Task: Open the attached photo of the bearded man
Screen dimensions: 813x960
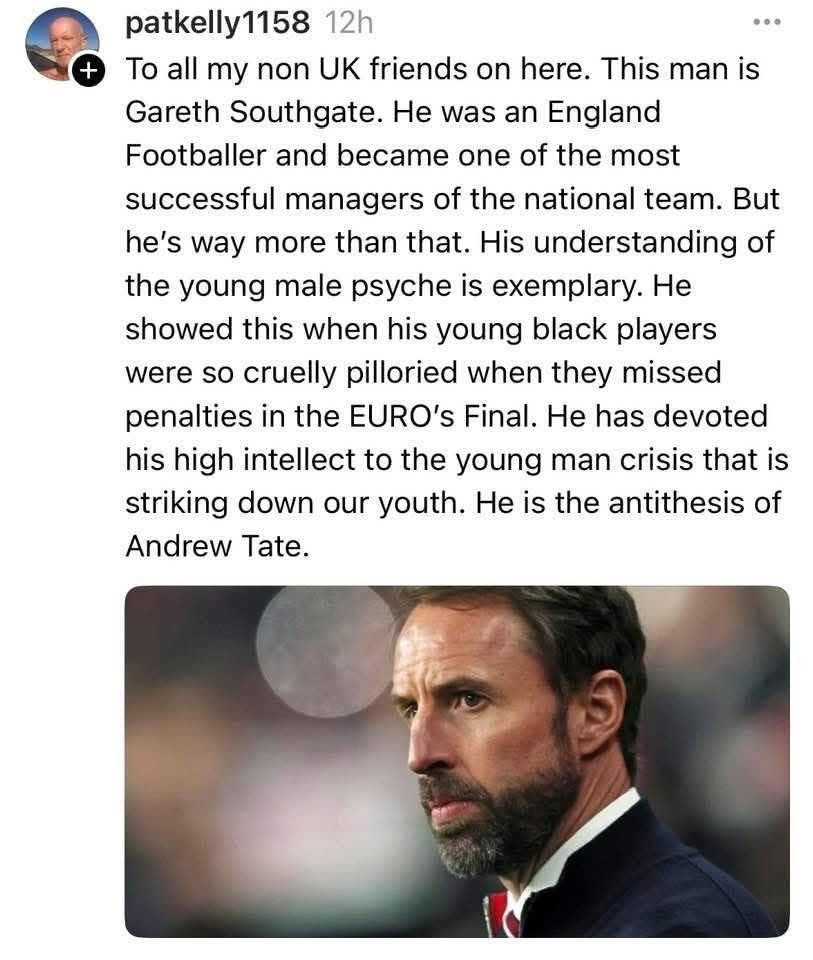Action: 457,761
